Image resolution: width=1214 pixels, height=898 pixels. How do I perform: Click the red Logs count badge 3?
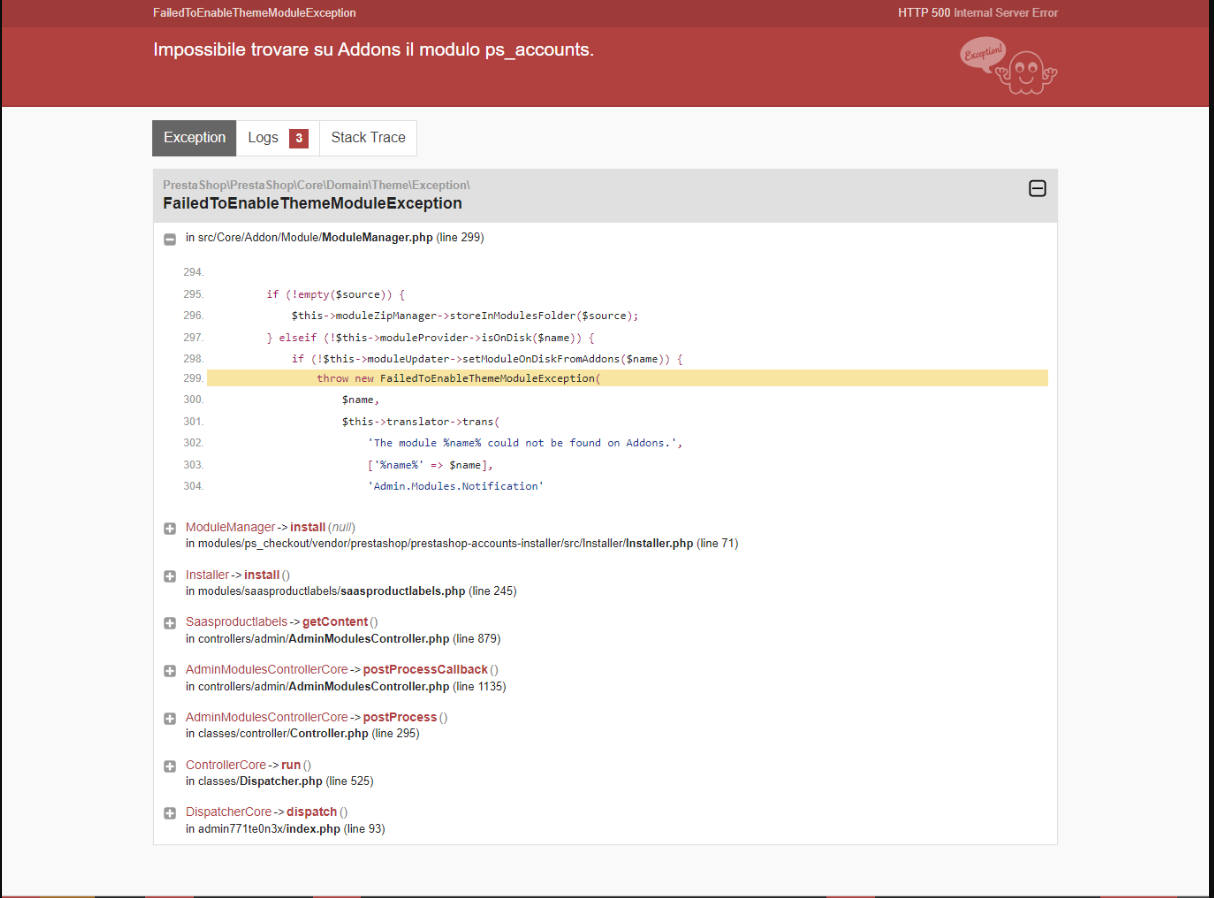(x=298, y=138)
